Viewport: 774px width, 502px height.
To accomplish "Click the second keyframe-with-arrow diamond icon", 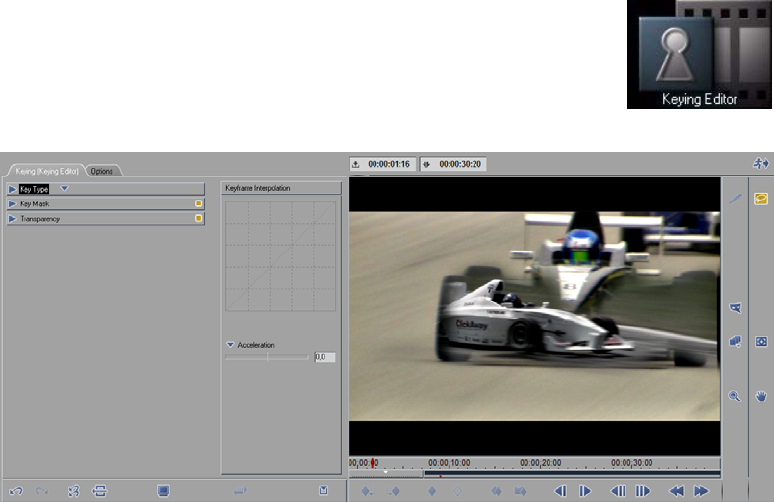I will click(393, 491).
